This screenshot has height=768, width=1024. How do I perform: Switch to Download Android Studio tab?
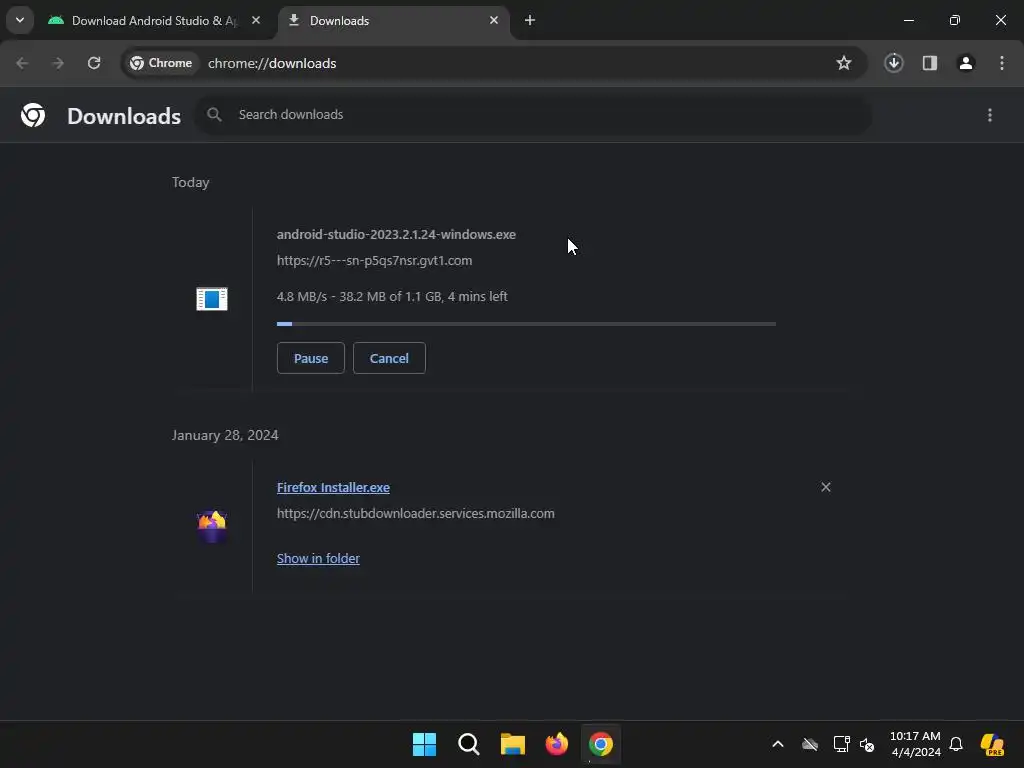tap(154, 21)
